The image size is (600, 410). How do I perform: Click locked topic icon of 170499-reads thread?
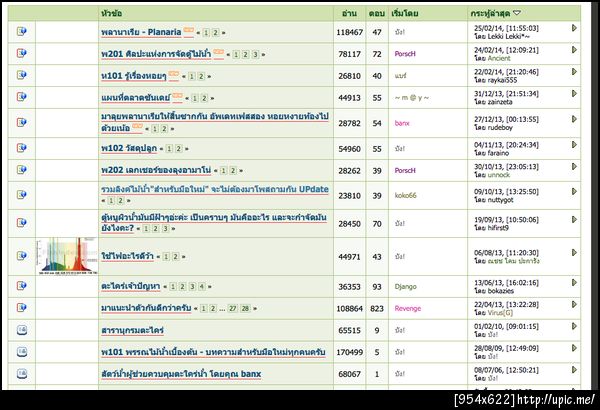(x=22, y=352)
